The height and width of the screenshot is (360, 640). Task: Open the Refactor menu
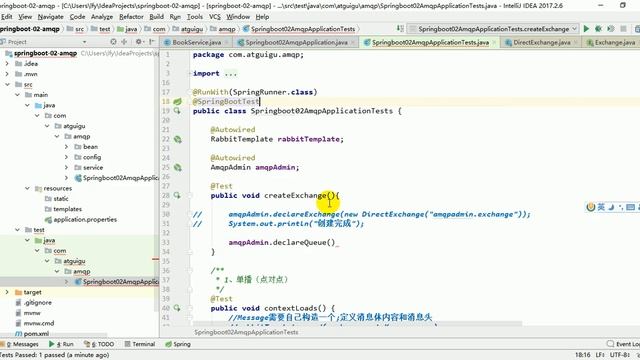(x=131, y=17)
